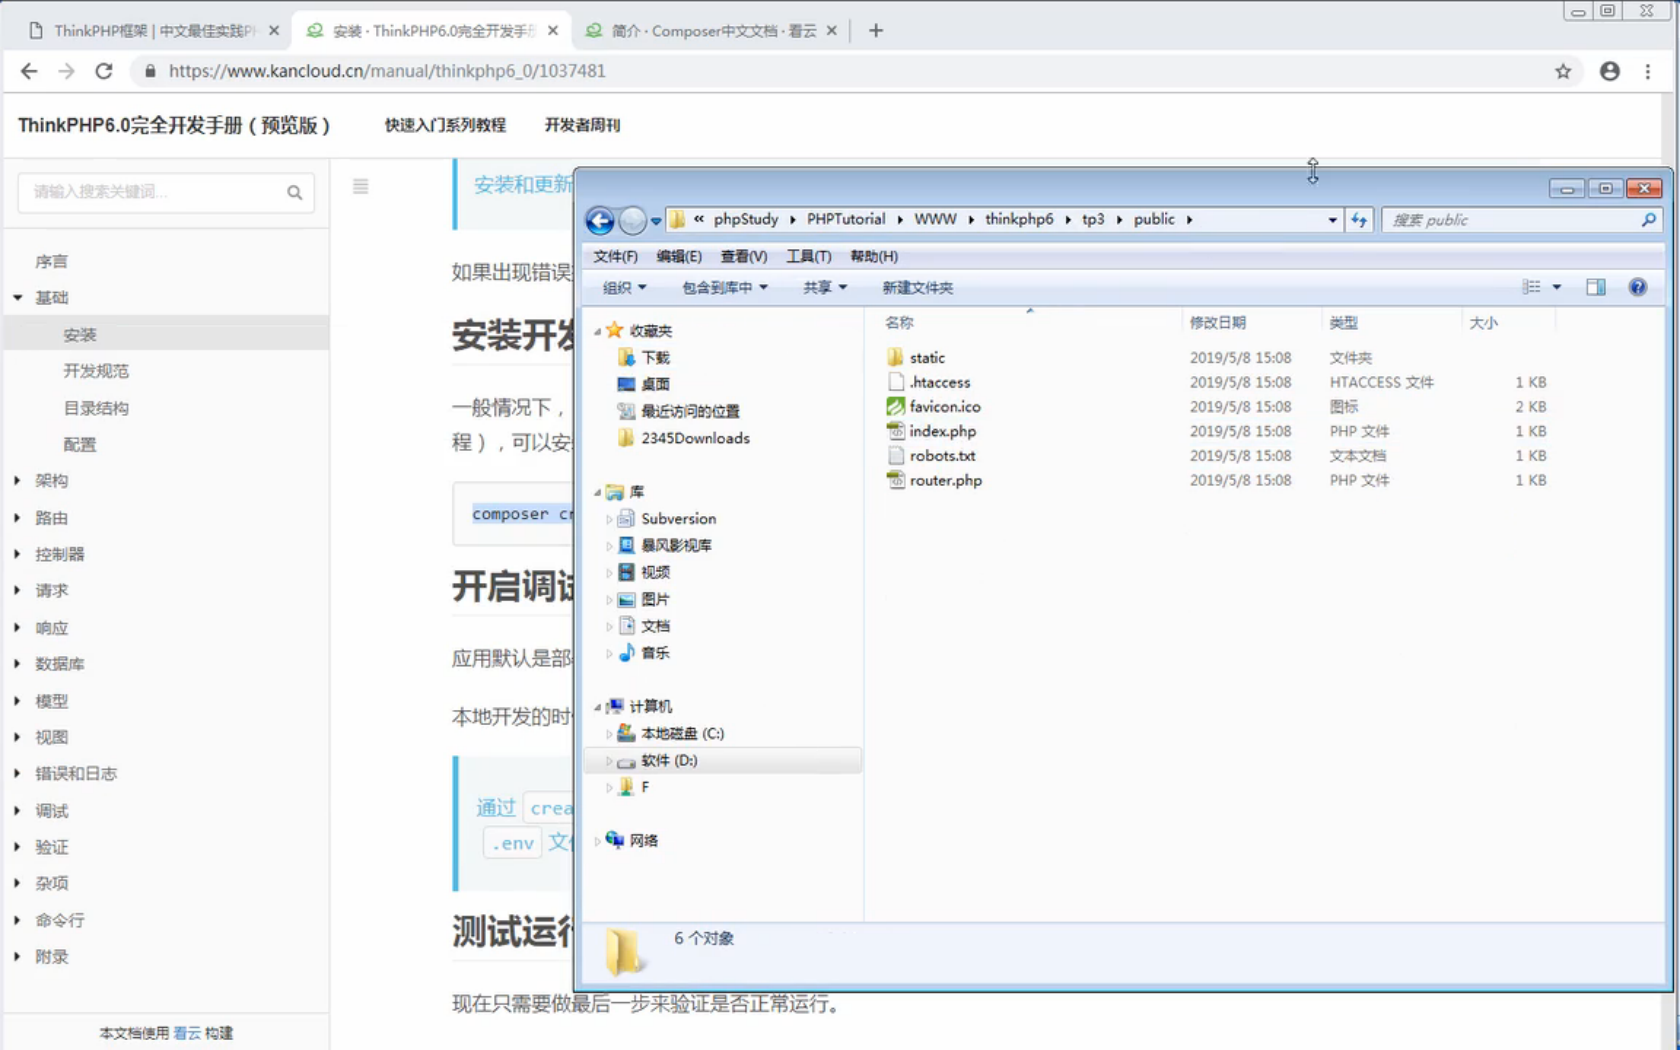Select the static folder icon
This screenshot has width=1680, height=1050.
coord(895,357)
